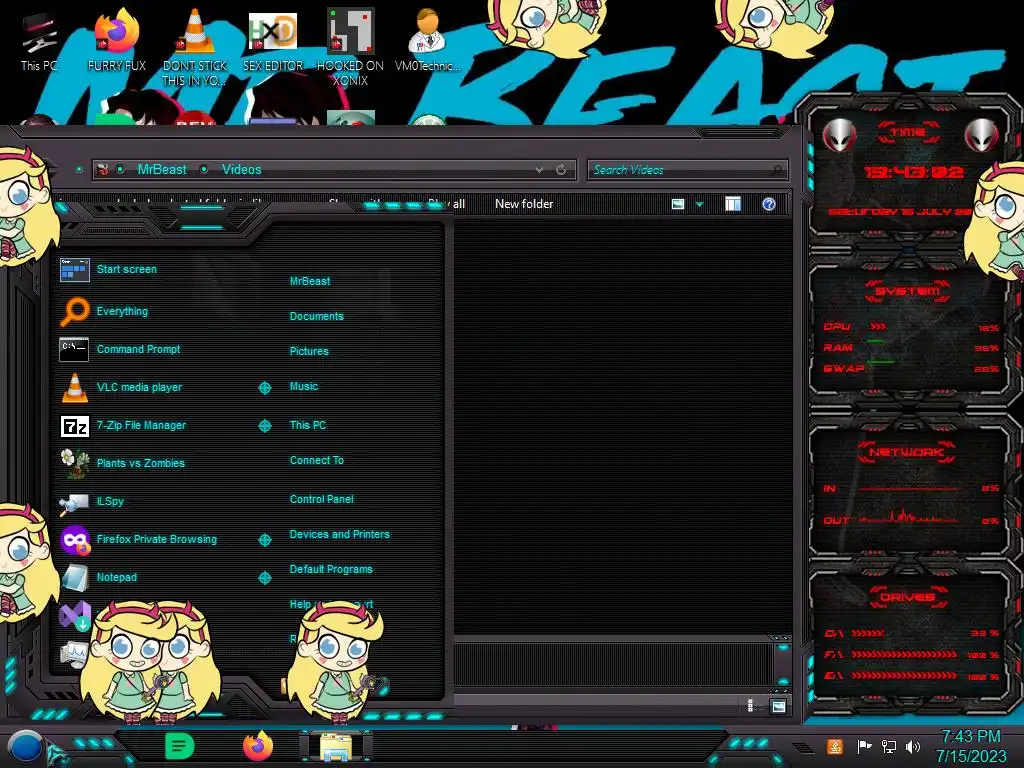This screenshot has height=768, width=1024.
Task: Expand 7-Zip File Manager jump list arrow
Action: click(x=264, y=426)
